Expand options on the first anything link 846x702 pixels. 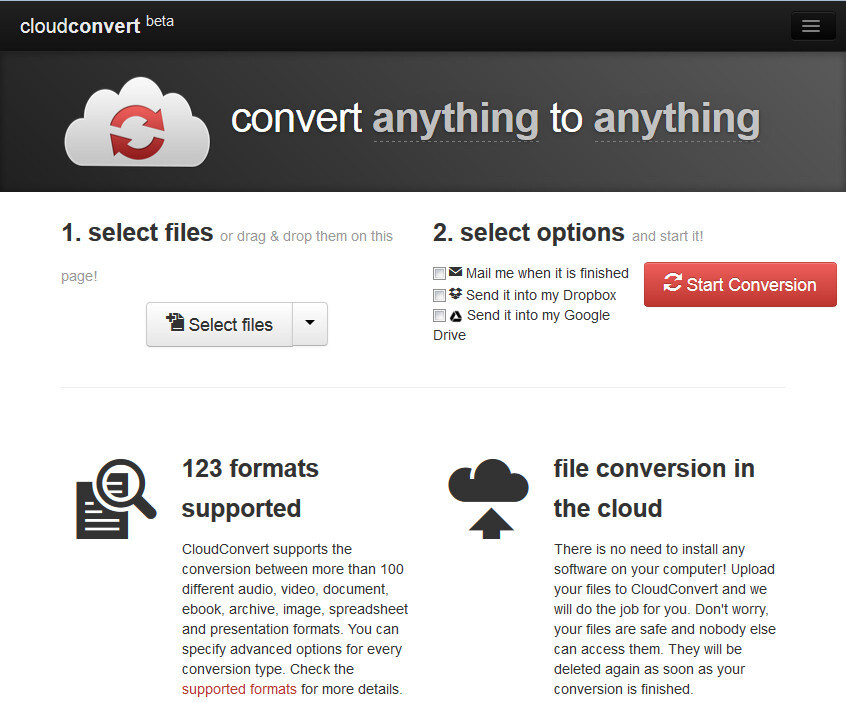[455, 118]
